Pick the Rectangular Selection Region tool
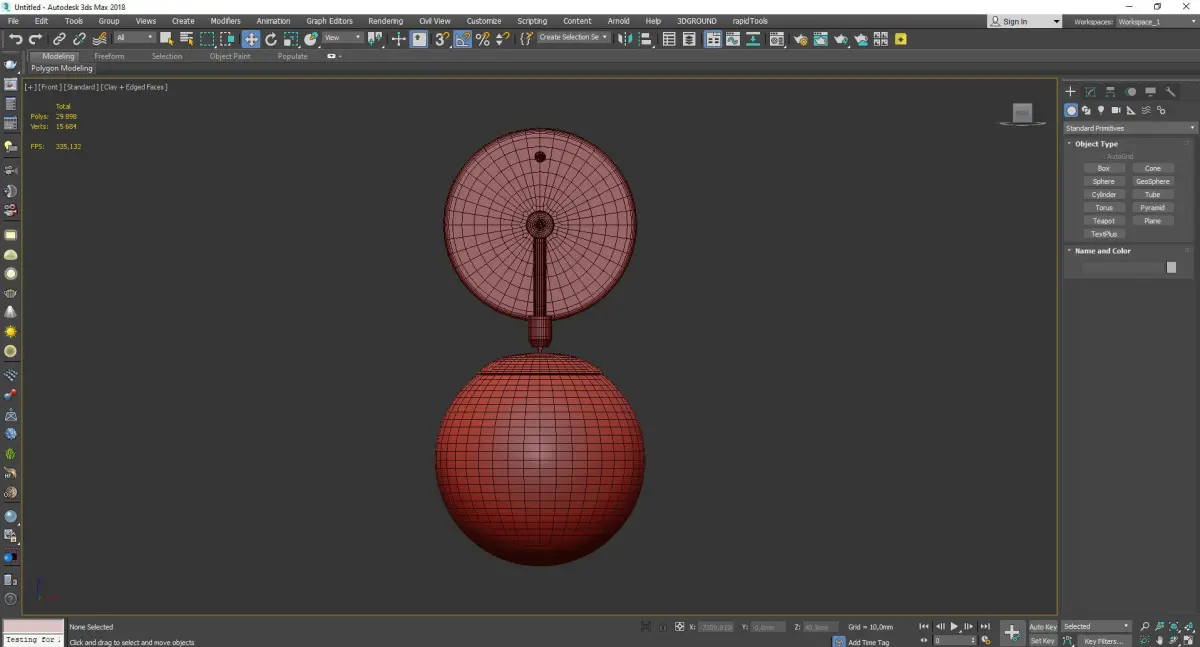The width and height of the screenshot is (1200, 647). [x=207, y=39]
